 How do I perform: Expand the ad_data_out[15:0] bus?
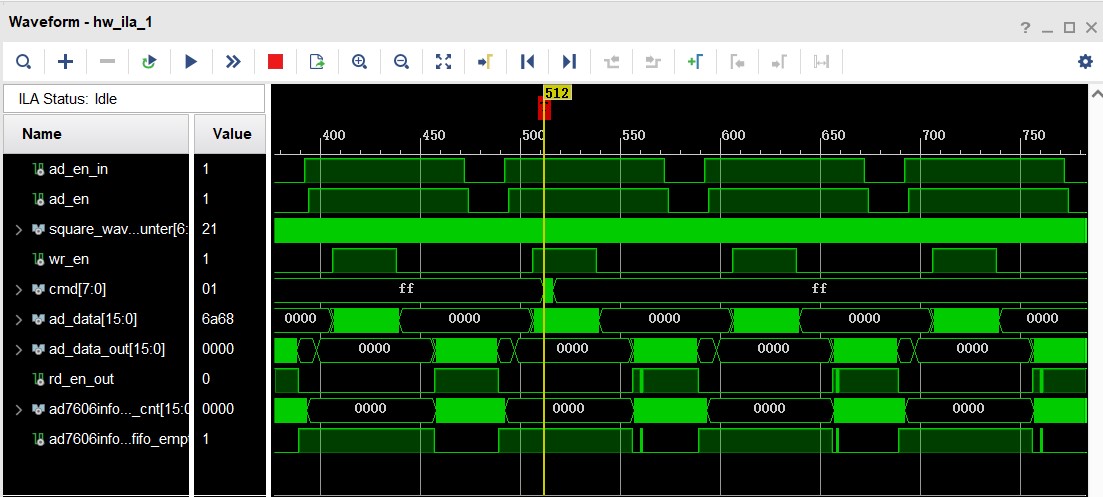point(20,349)
